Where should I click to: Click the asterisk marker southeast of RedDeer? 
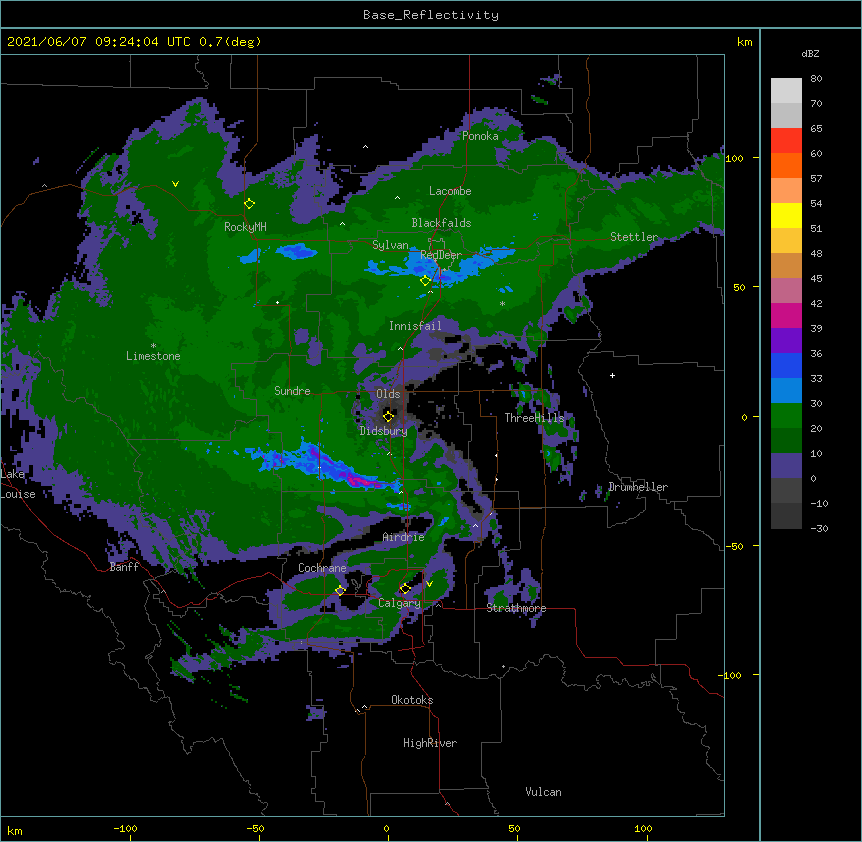[x=502, y=303]
